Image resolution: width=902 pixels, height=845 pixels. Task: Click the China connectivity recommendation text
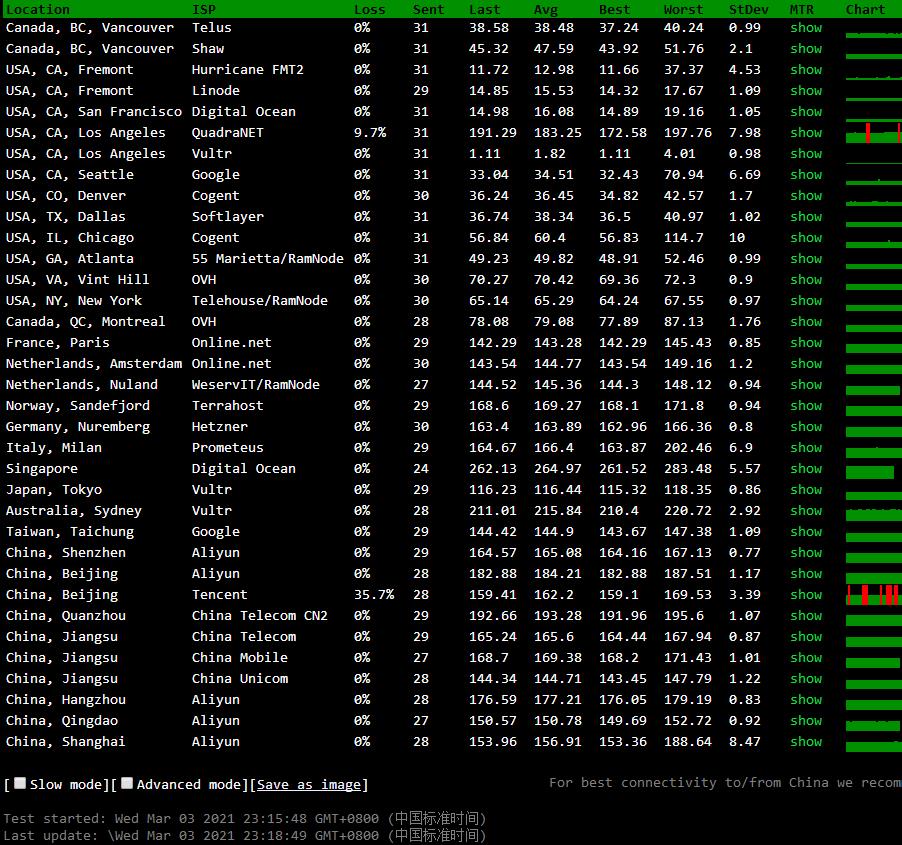click(725, 782)
